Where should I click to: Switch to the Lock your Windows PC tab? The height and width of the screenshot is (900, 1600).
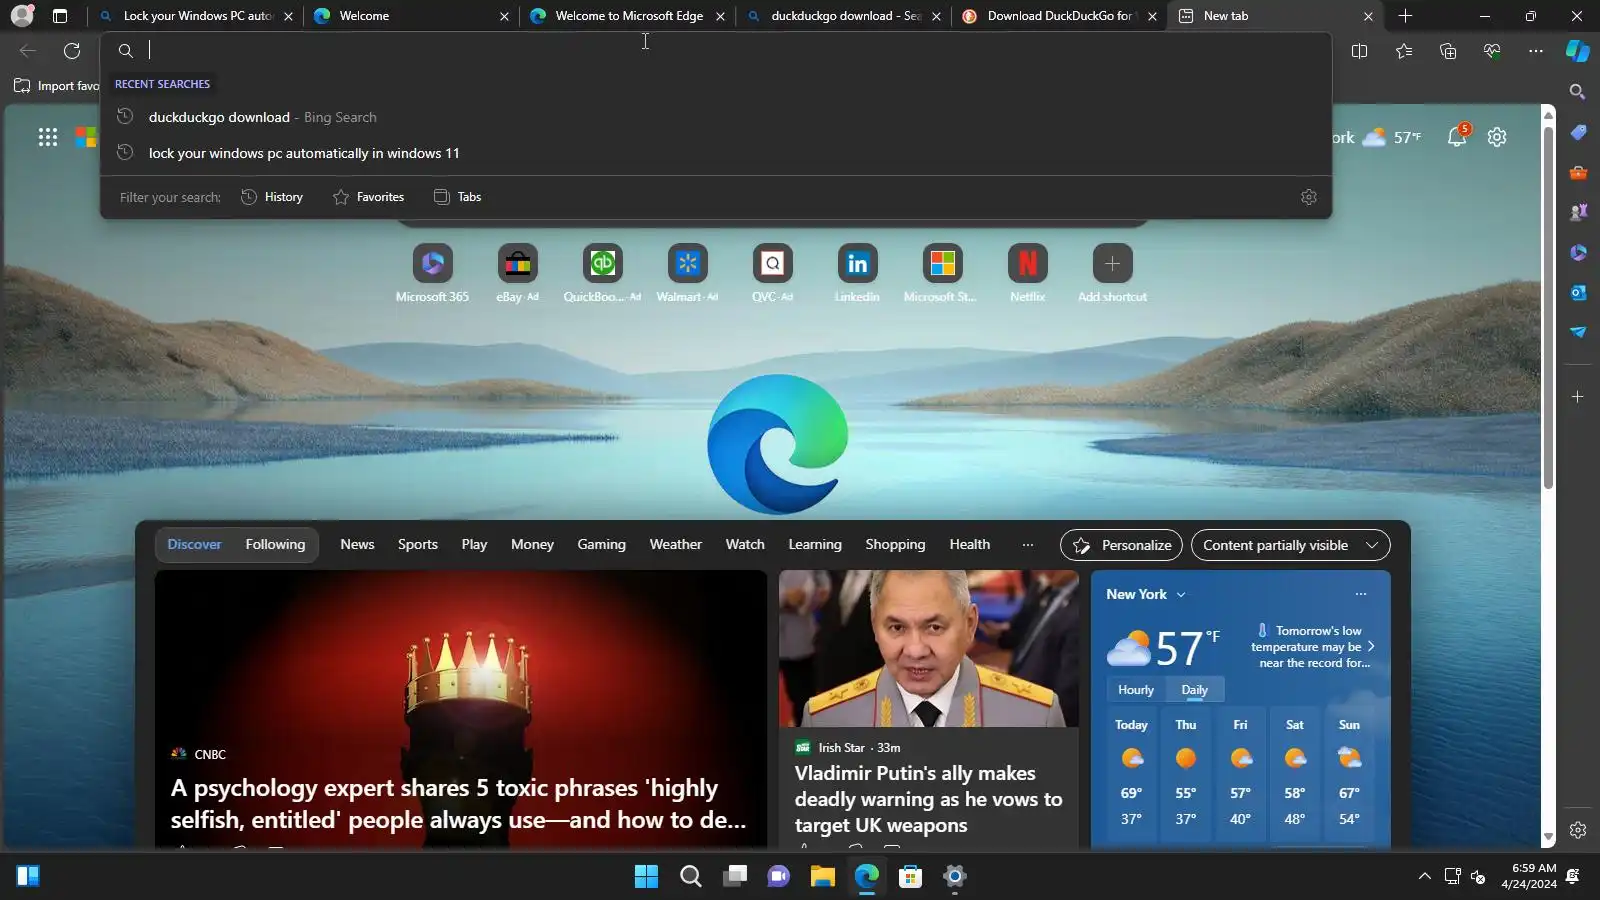(x=195, y=16)
